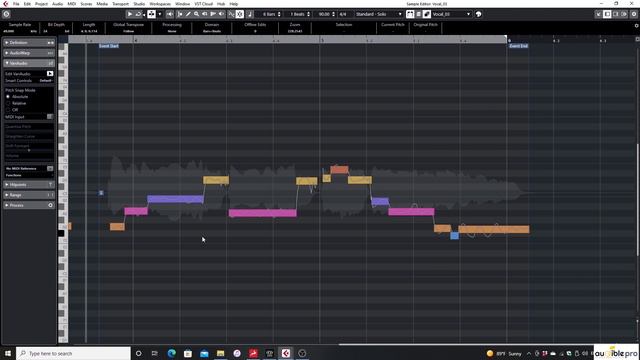This screenshot has width=640, height=360.
Task: Open No MIDI Reference selector
Action: [x=29, y=169]
